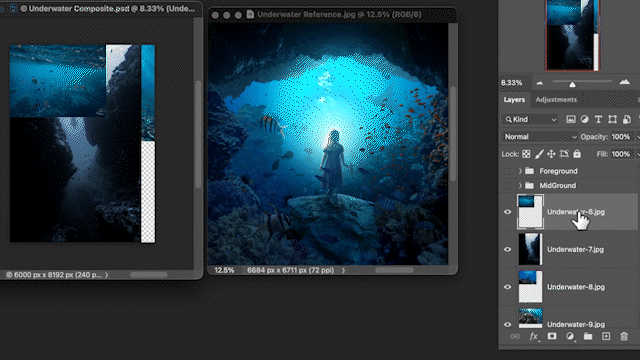Image resolution: width=640 pixels, height=360 pixels.
Task: Zoom in with large mountains icon in Navigator
Action: click(624, 82)
